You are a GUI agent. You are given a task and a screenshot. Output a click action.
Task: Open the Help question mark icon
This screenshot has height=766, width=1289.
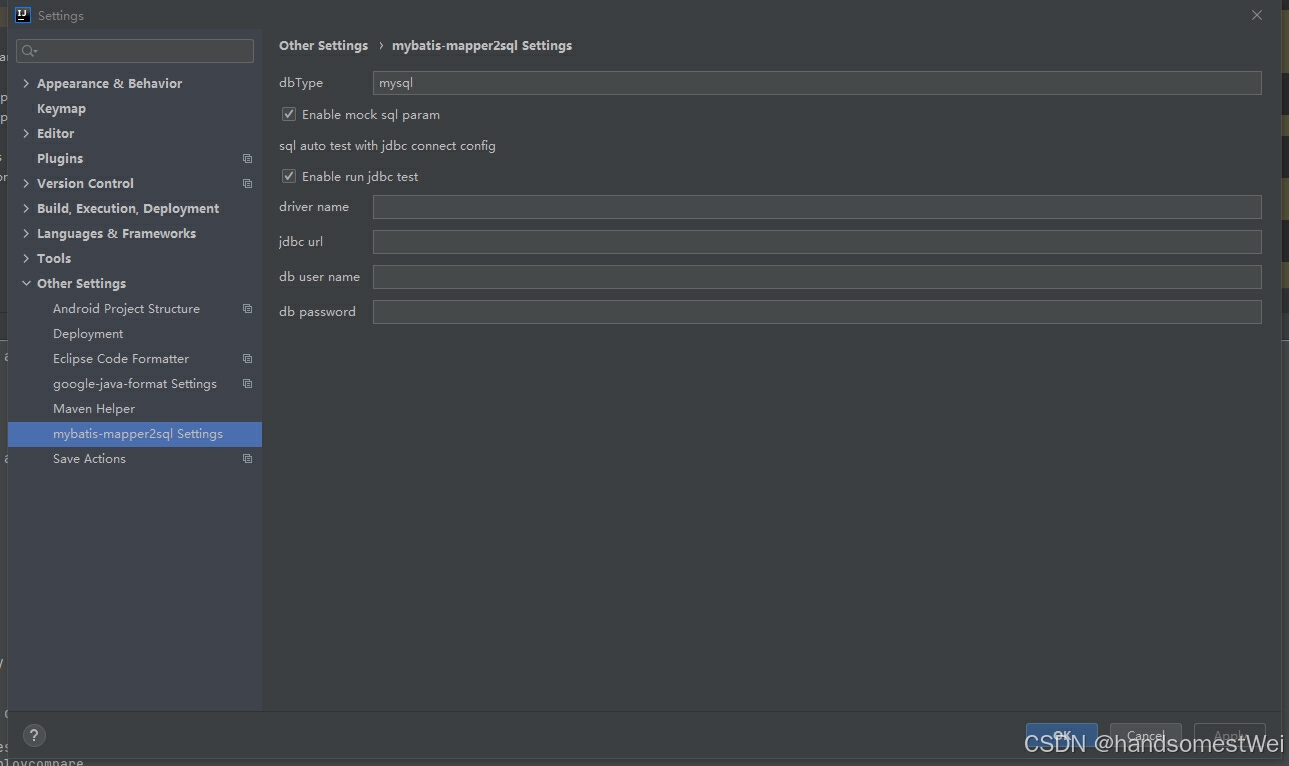[x=34, y=735]
